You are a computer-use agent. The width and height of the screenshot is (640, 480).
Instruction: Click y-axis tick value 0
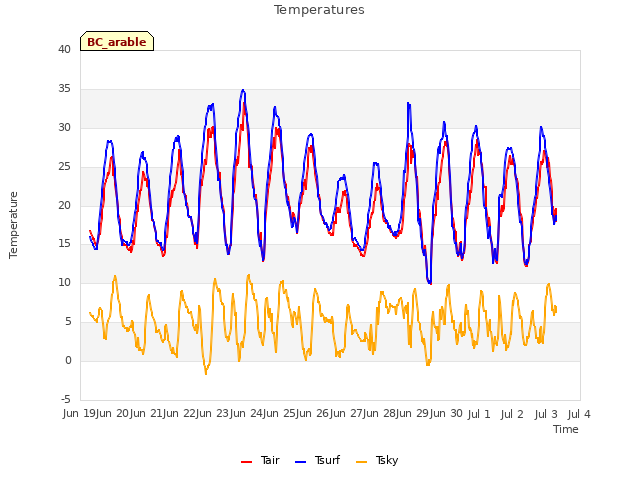pos(68,360)
